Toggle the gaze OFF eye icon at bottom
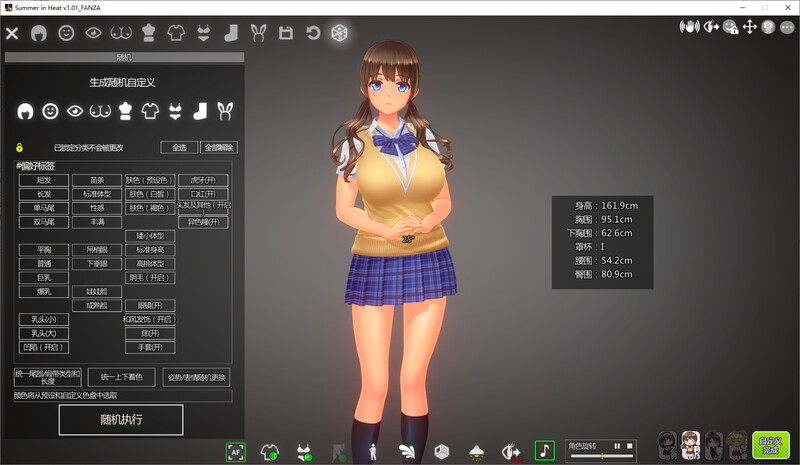 coord(511,452)
